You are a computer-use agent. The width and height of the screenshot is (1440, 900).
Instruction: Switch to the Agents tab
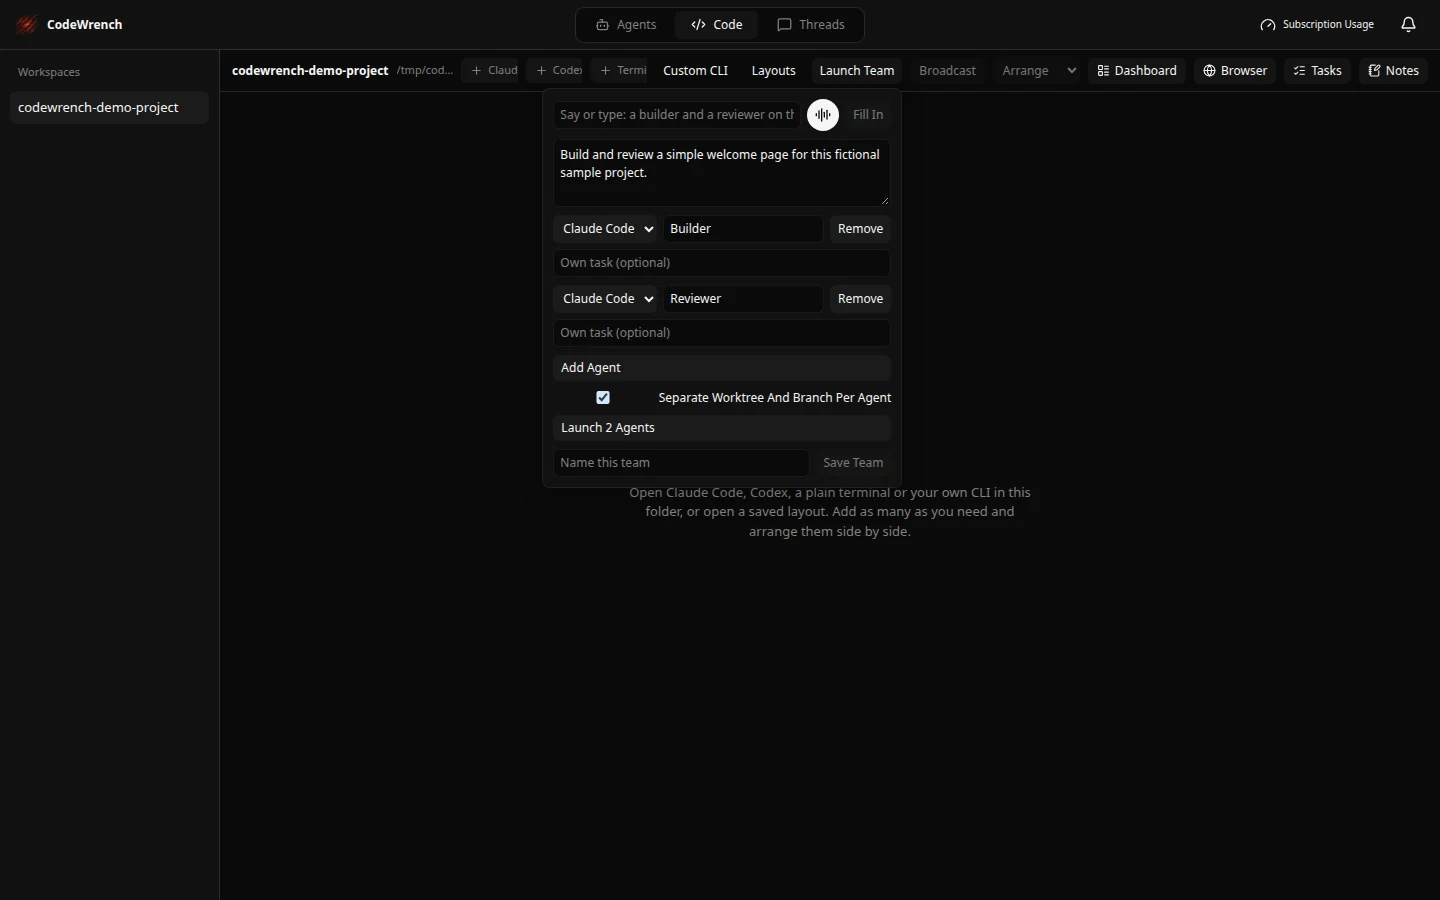tap(626, 24)
